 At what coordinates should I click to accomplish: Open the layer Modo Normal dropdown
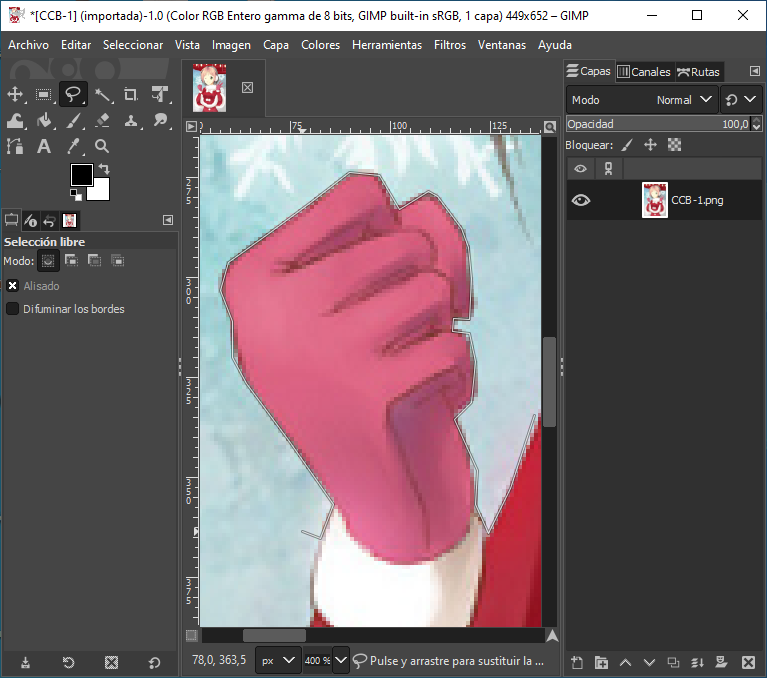642,100
